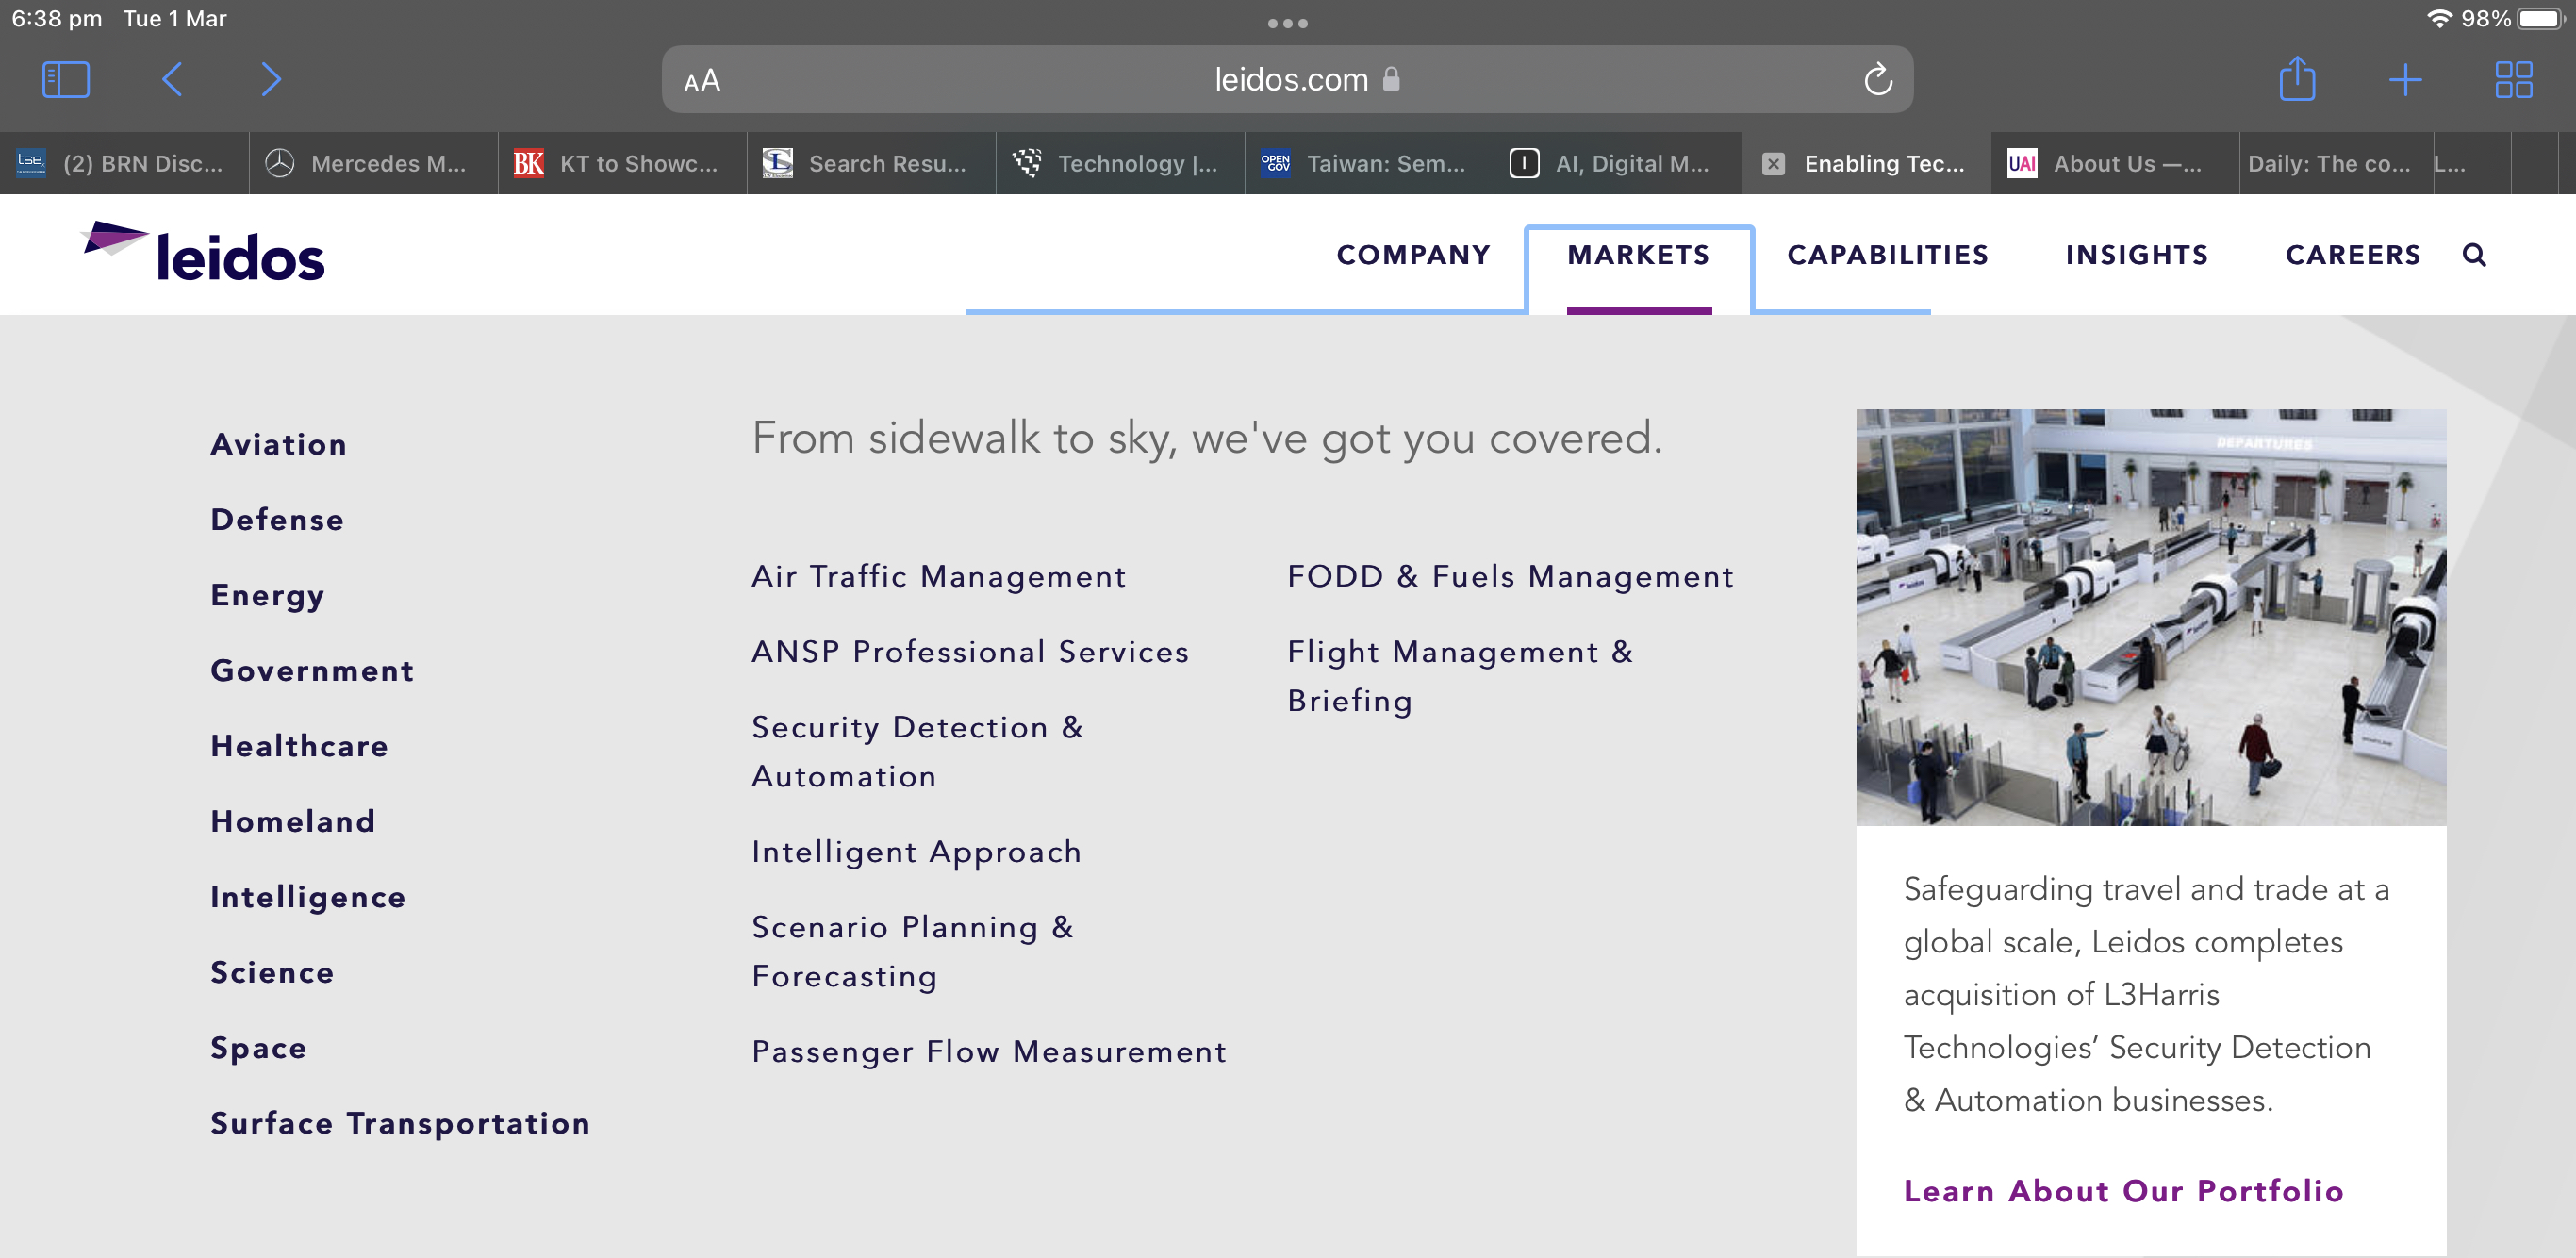Go back with the back arrow
The width and height of the screenshot is (2576, 1258).
click(172, 79)
